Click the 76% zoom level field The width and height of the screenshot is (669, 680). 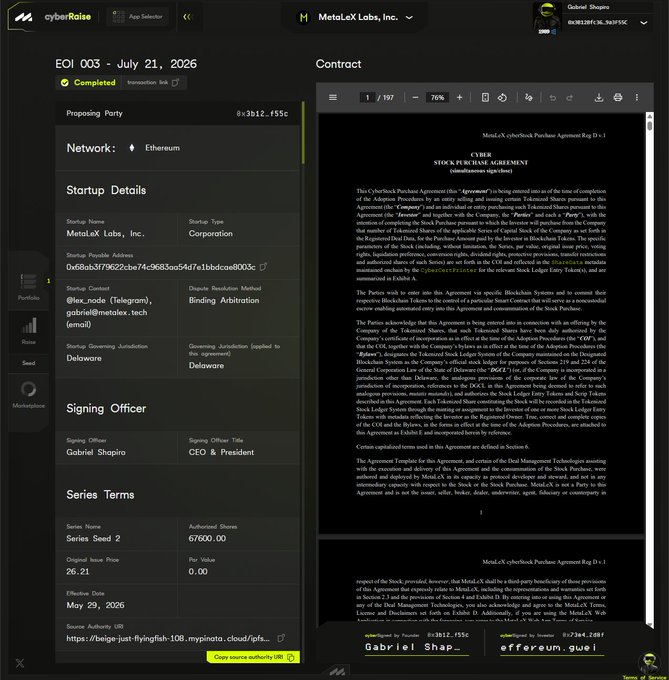pyautogui.click(x=437, y=98)
